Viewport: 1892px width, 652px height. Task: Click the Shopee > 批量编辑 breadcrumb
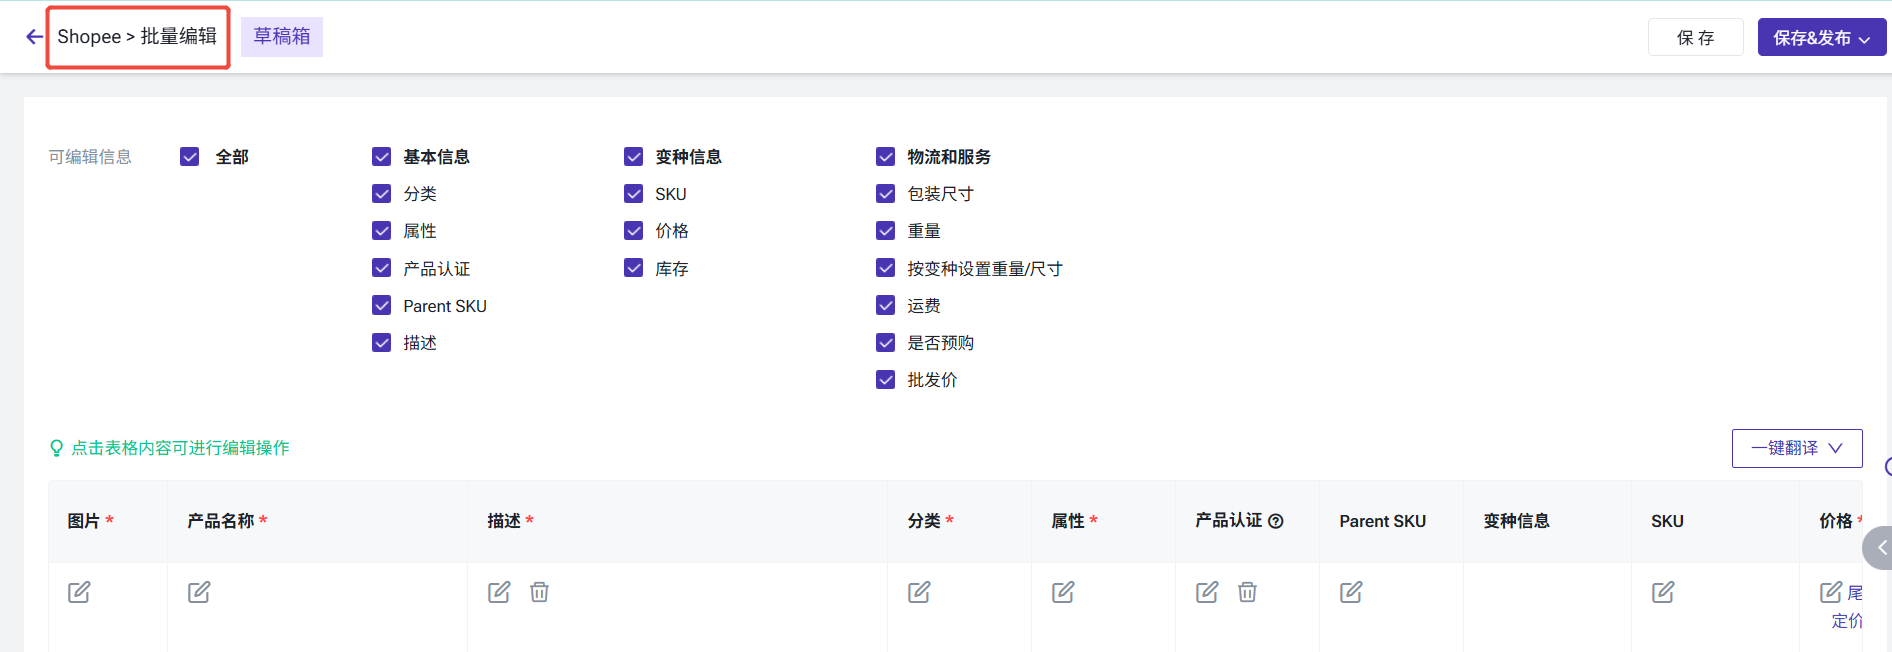pos(137,37)
